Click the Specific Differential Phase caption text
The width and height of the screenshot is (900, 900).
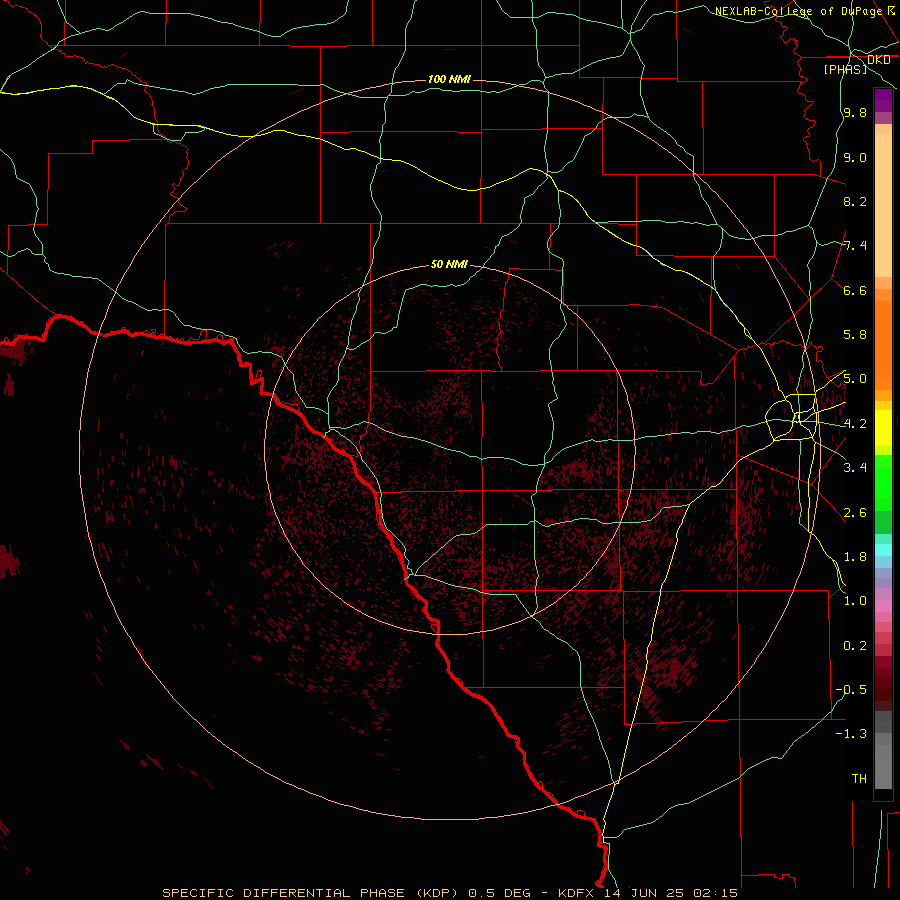coord(310,893)
